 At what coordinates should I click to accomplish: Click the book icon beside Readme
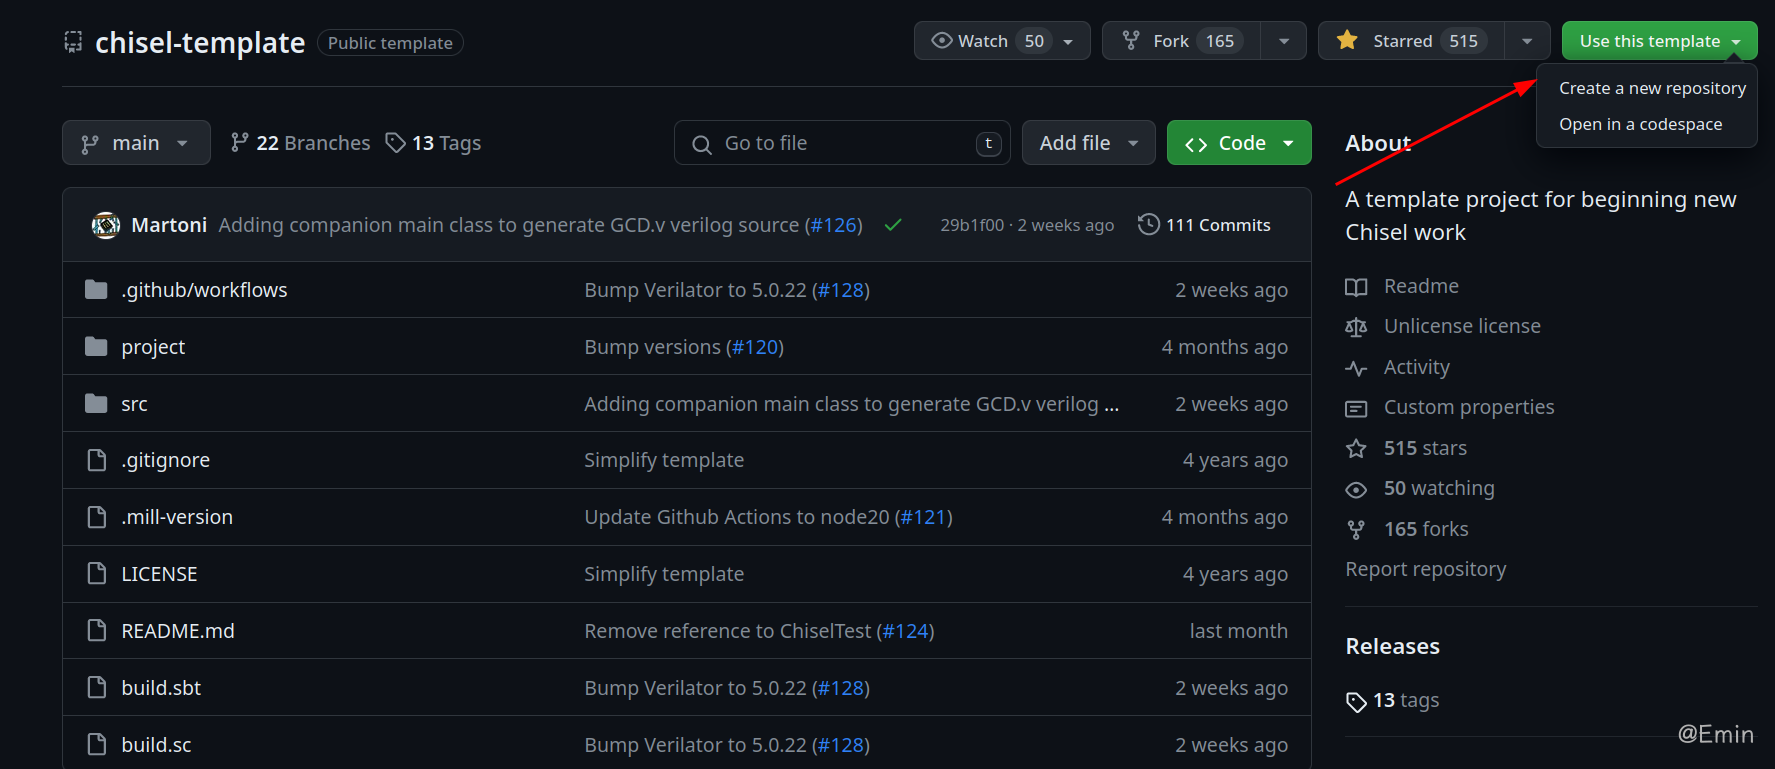pos(1356,287)
